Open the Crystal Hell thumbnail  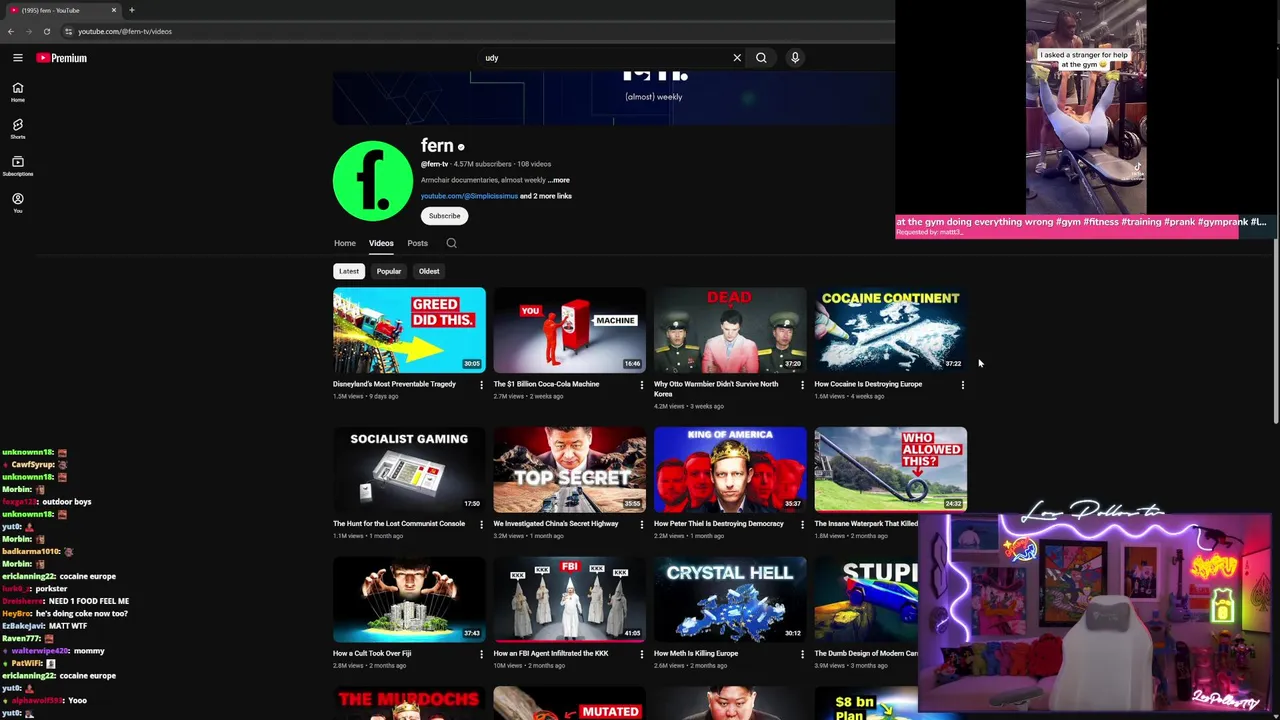tap(730, 600)
